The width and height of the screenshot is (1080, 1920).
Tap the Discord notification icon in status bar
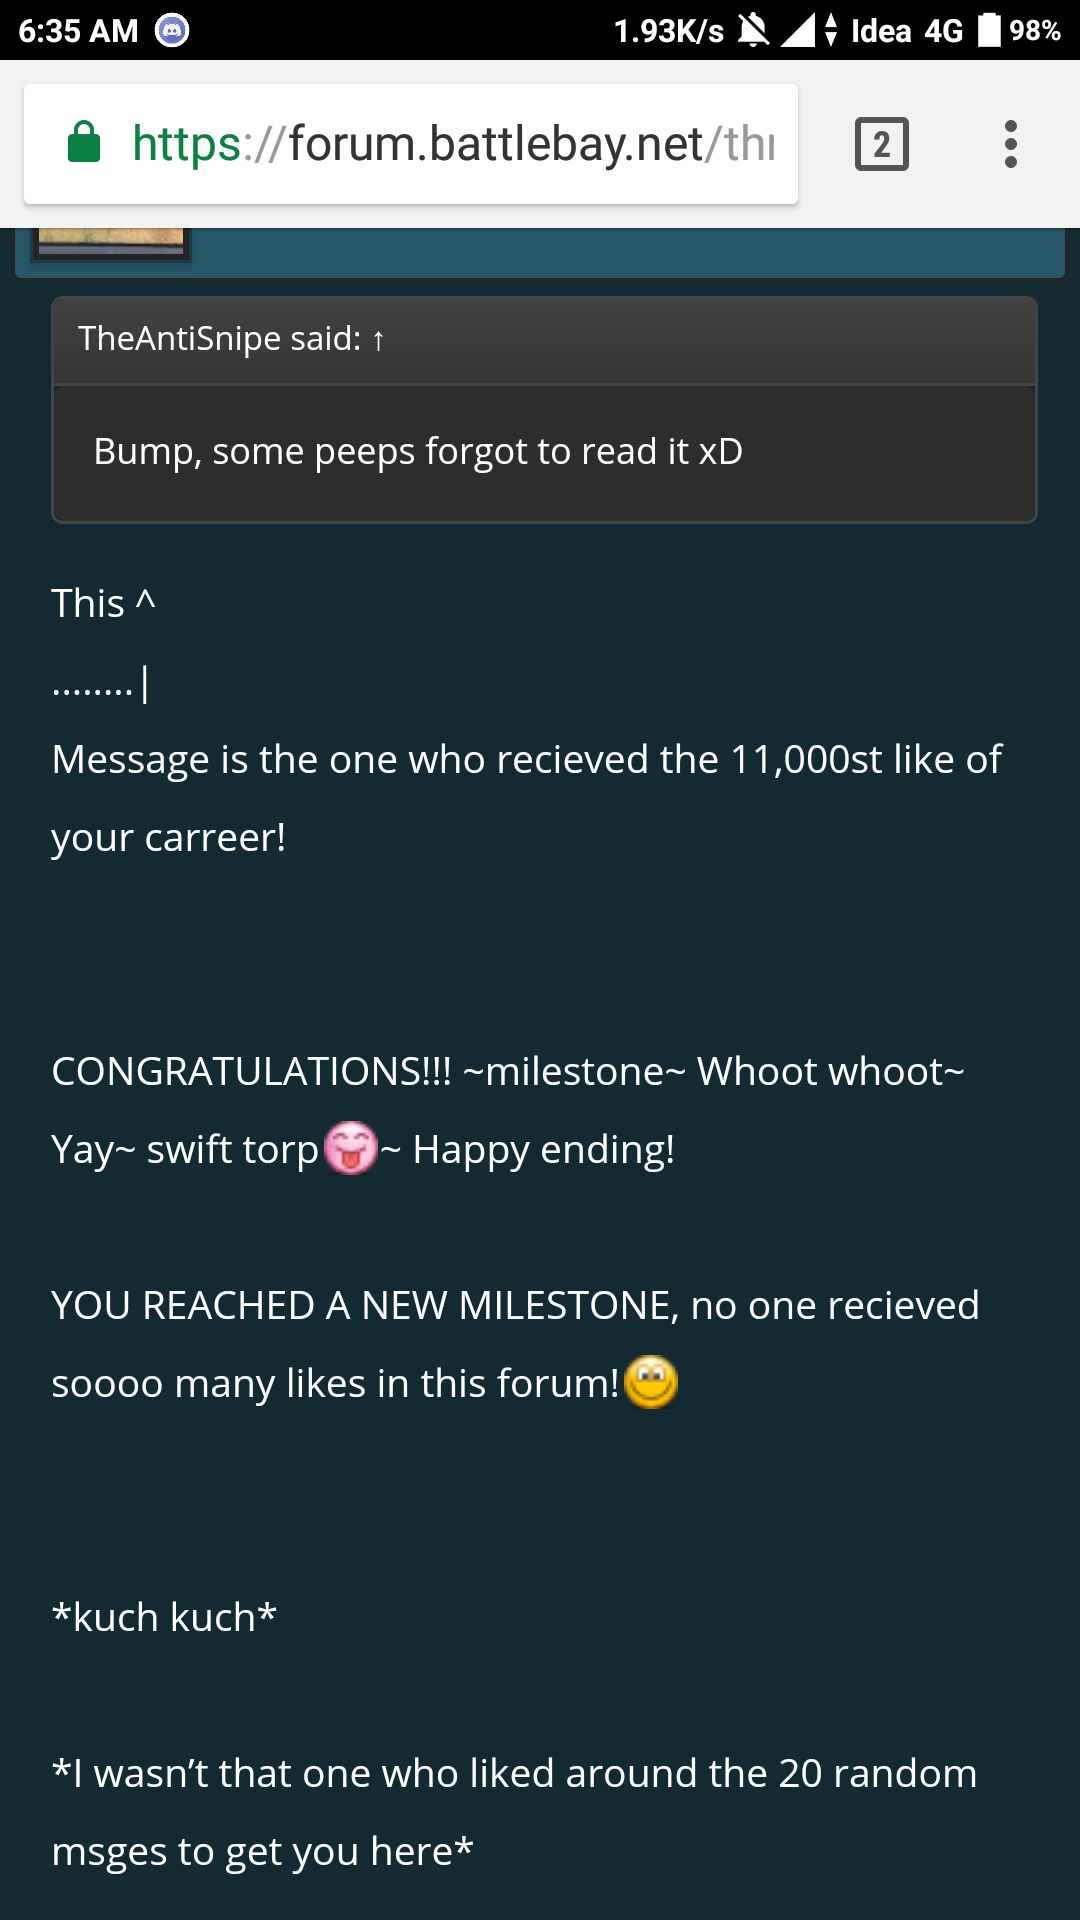tap(172, 31)
